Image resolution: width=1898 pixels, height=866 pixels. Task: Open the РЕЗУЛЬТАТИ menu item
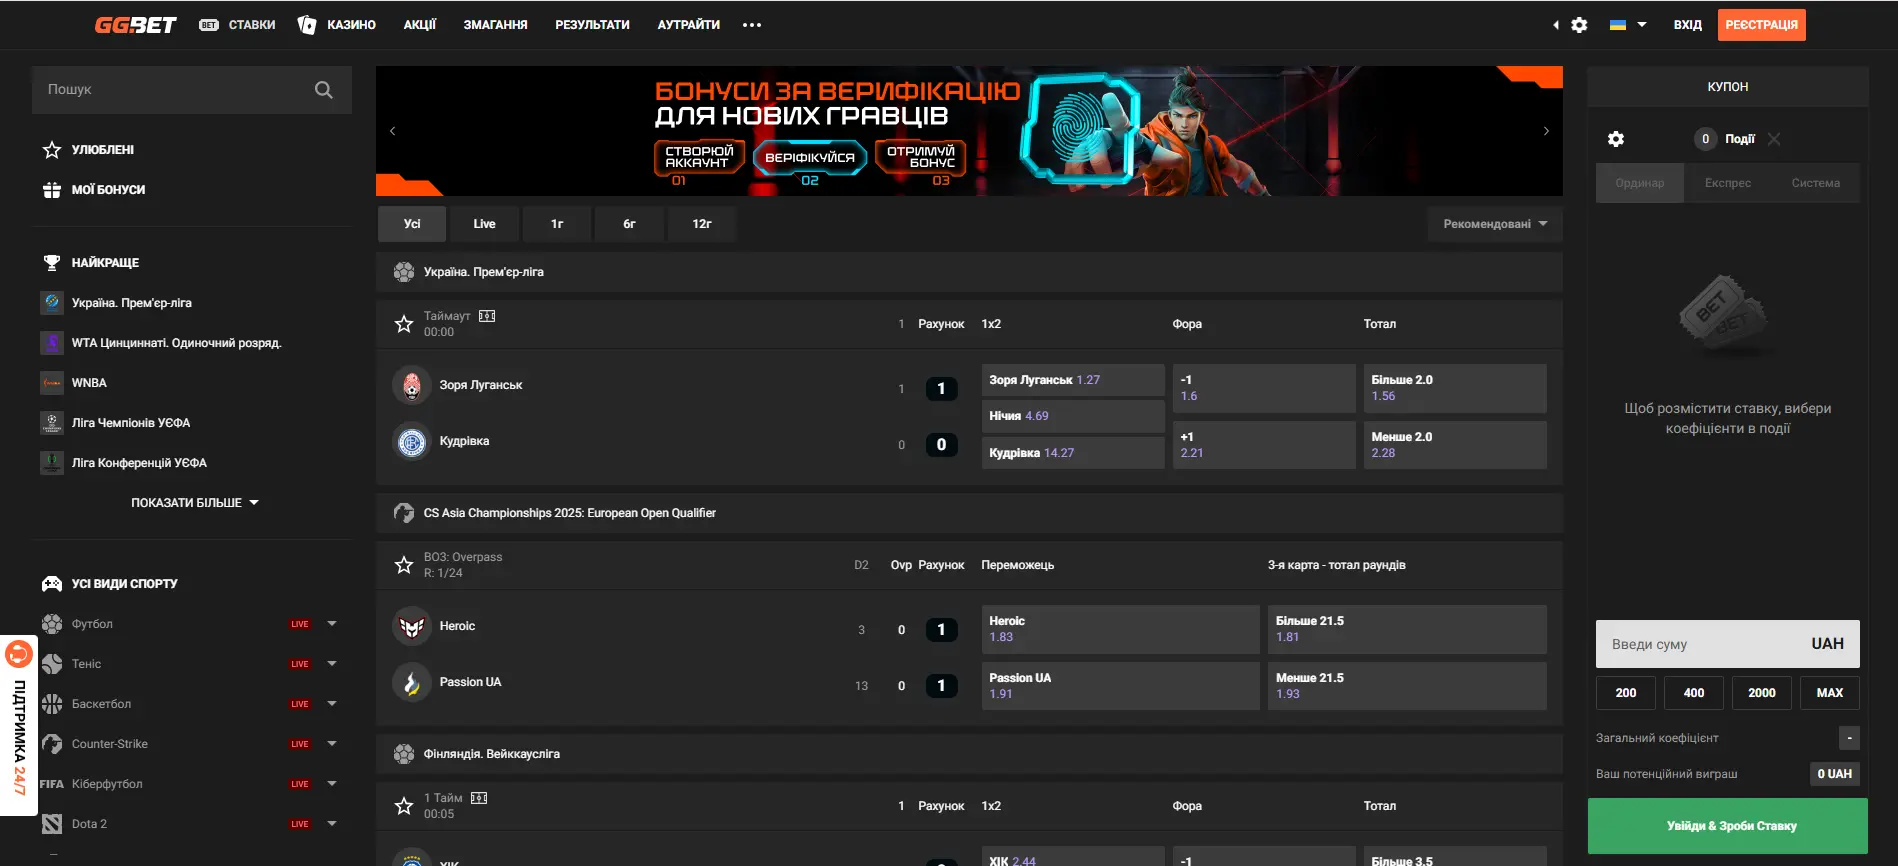pos(592,25)
